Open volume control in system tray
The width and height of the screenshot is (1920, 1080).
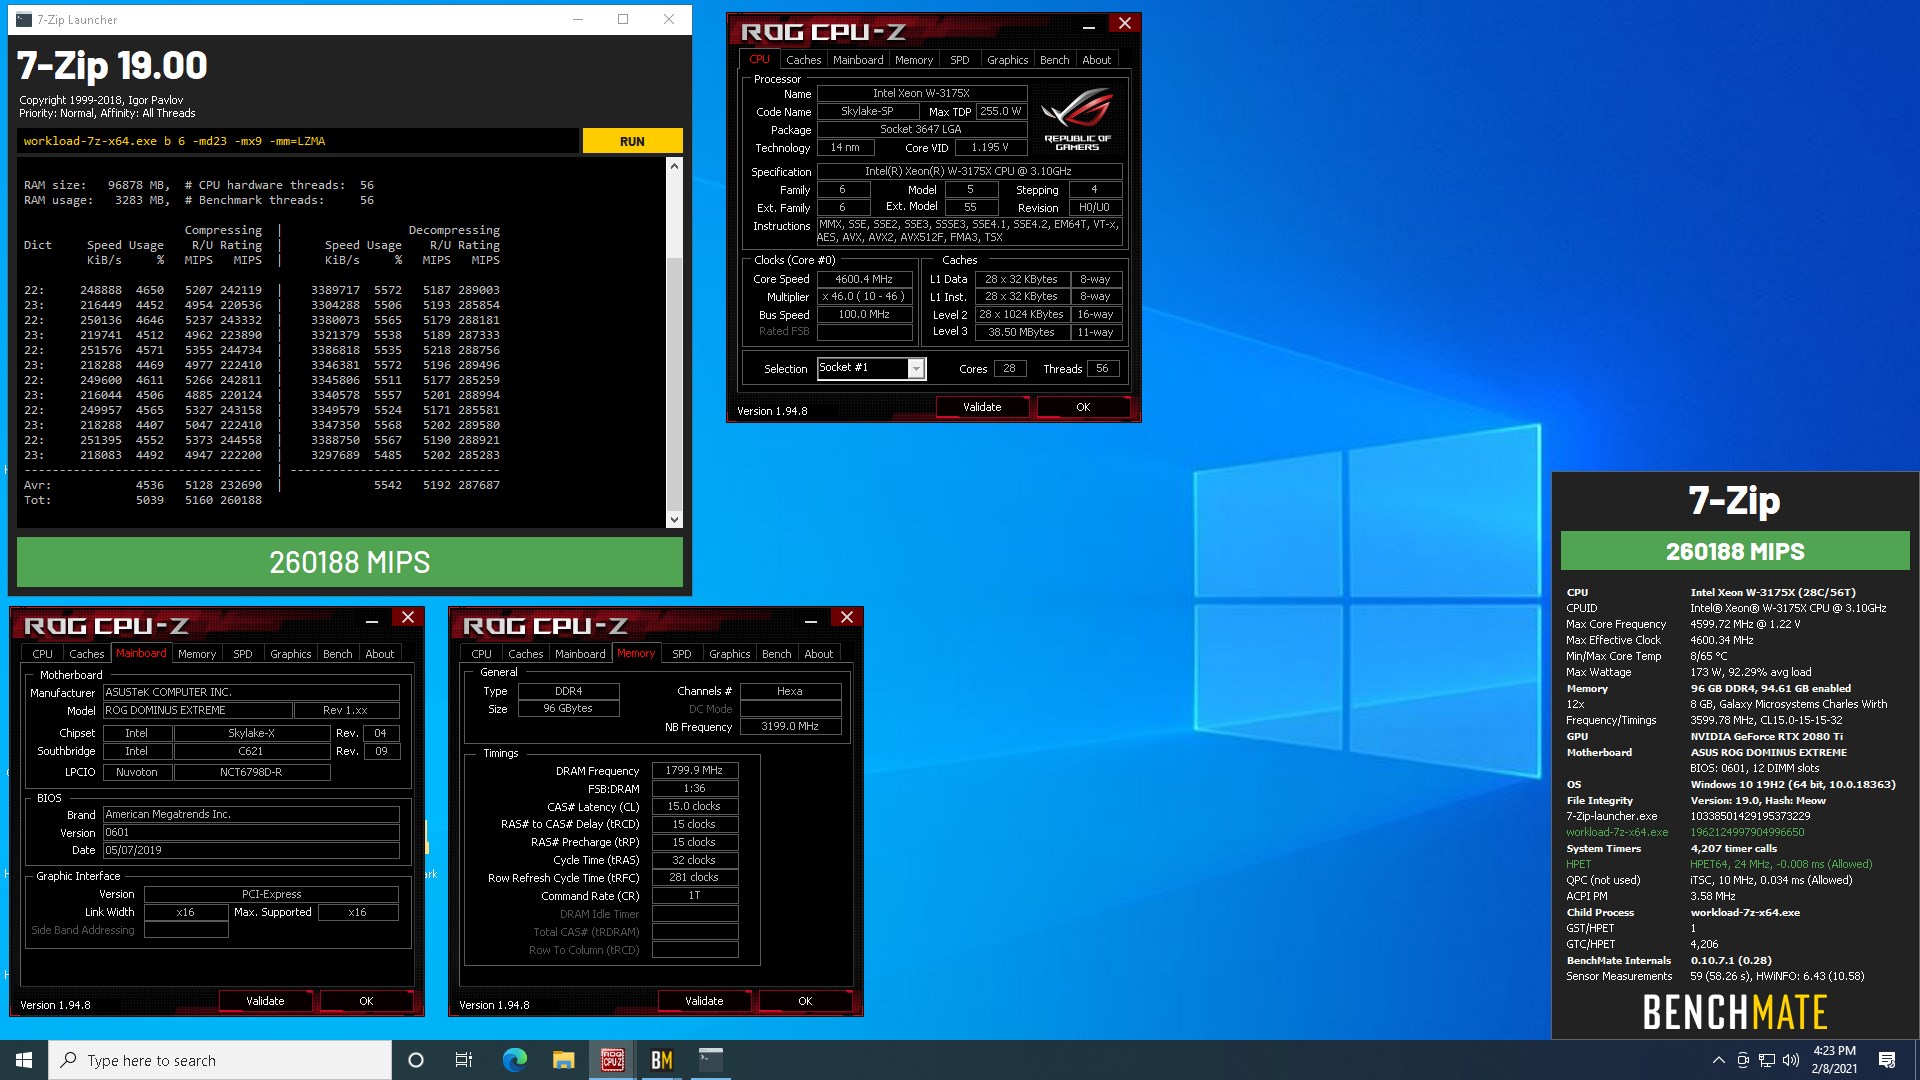(1791, 1060)
